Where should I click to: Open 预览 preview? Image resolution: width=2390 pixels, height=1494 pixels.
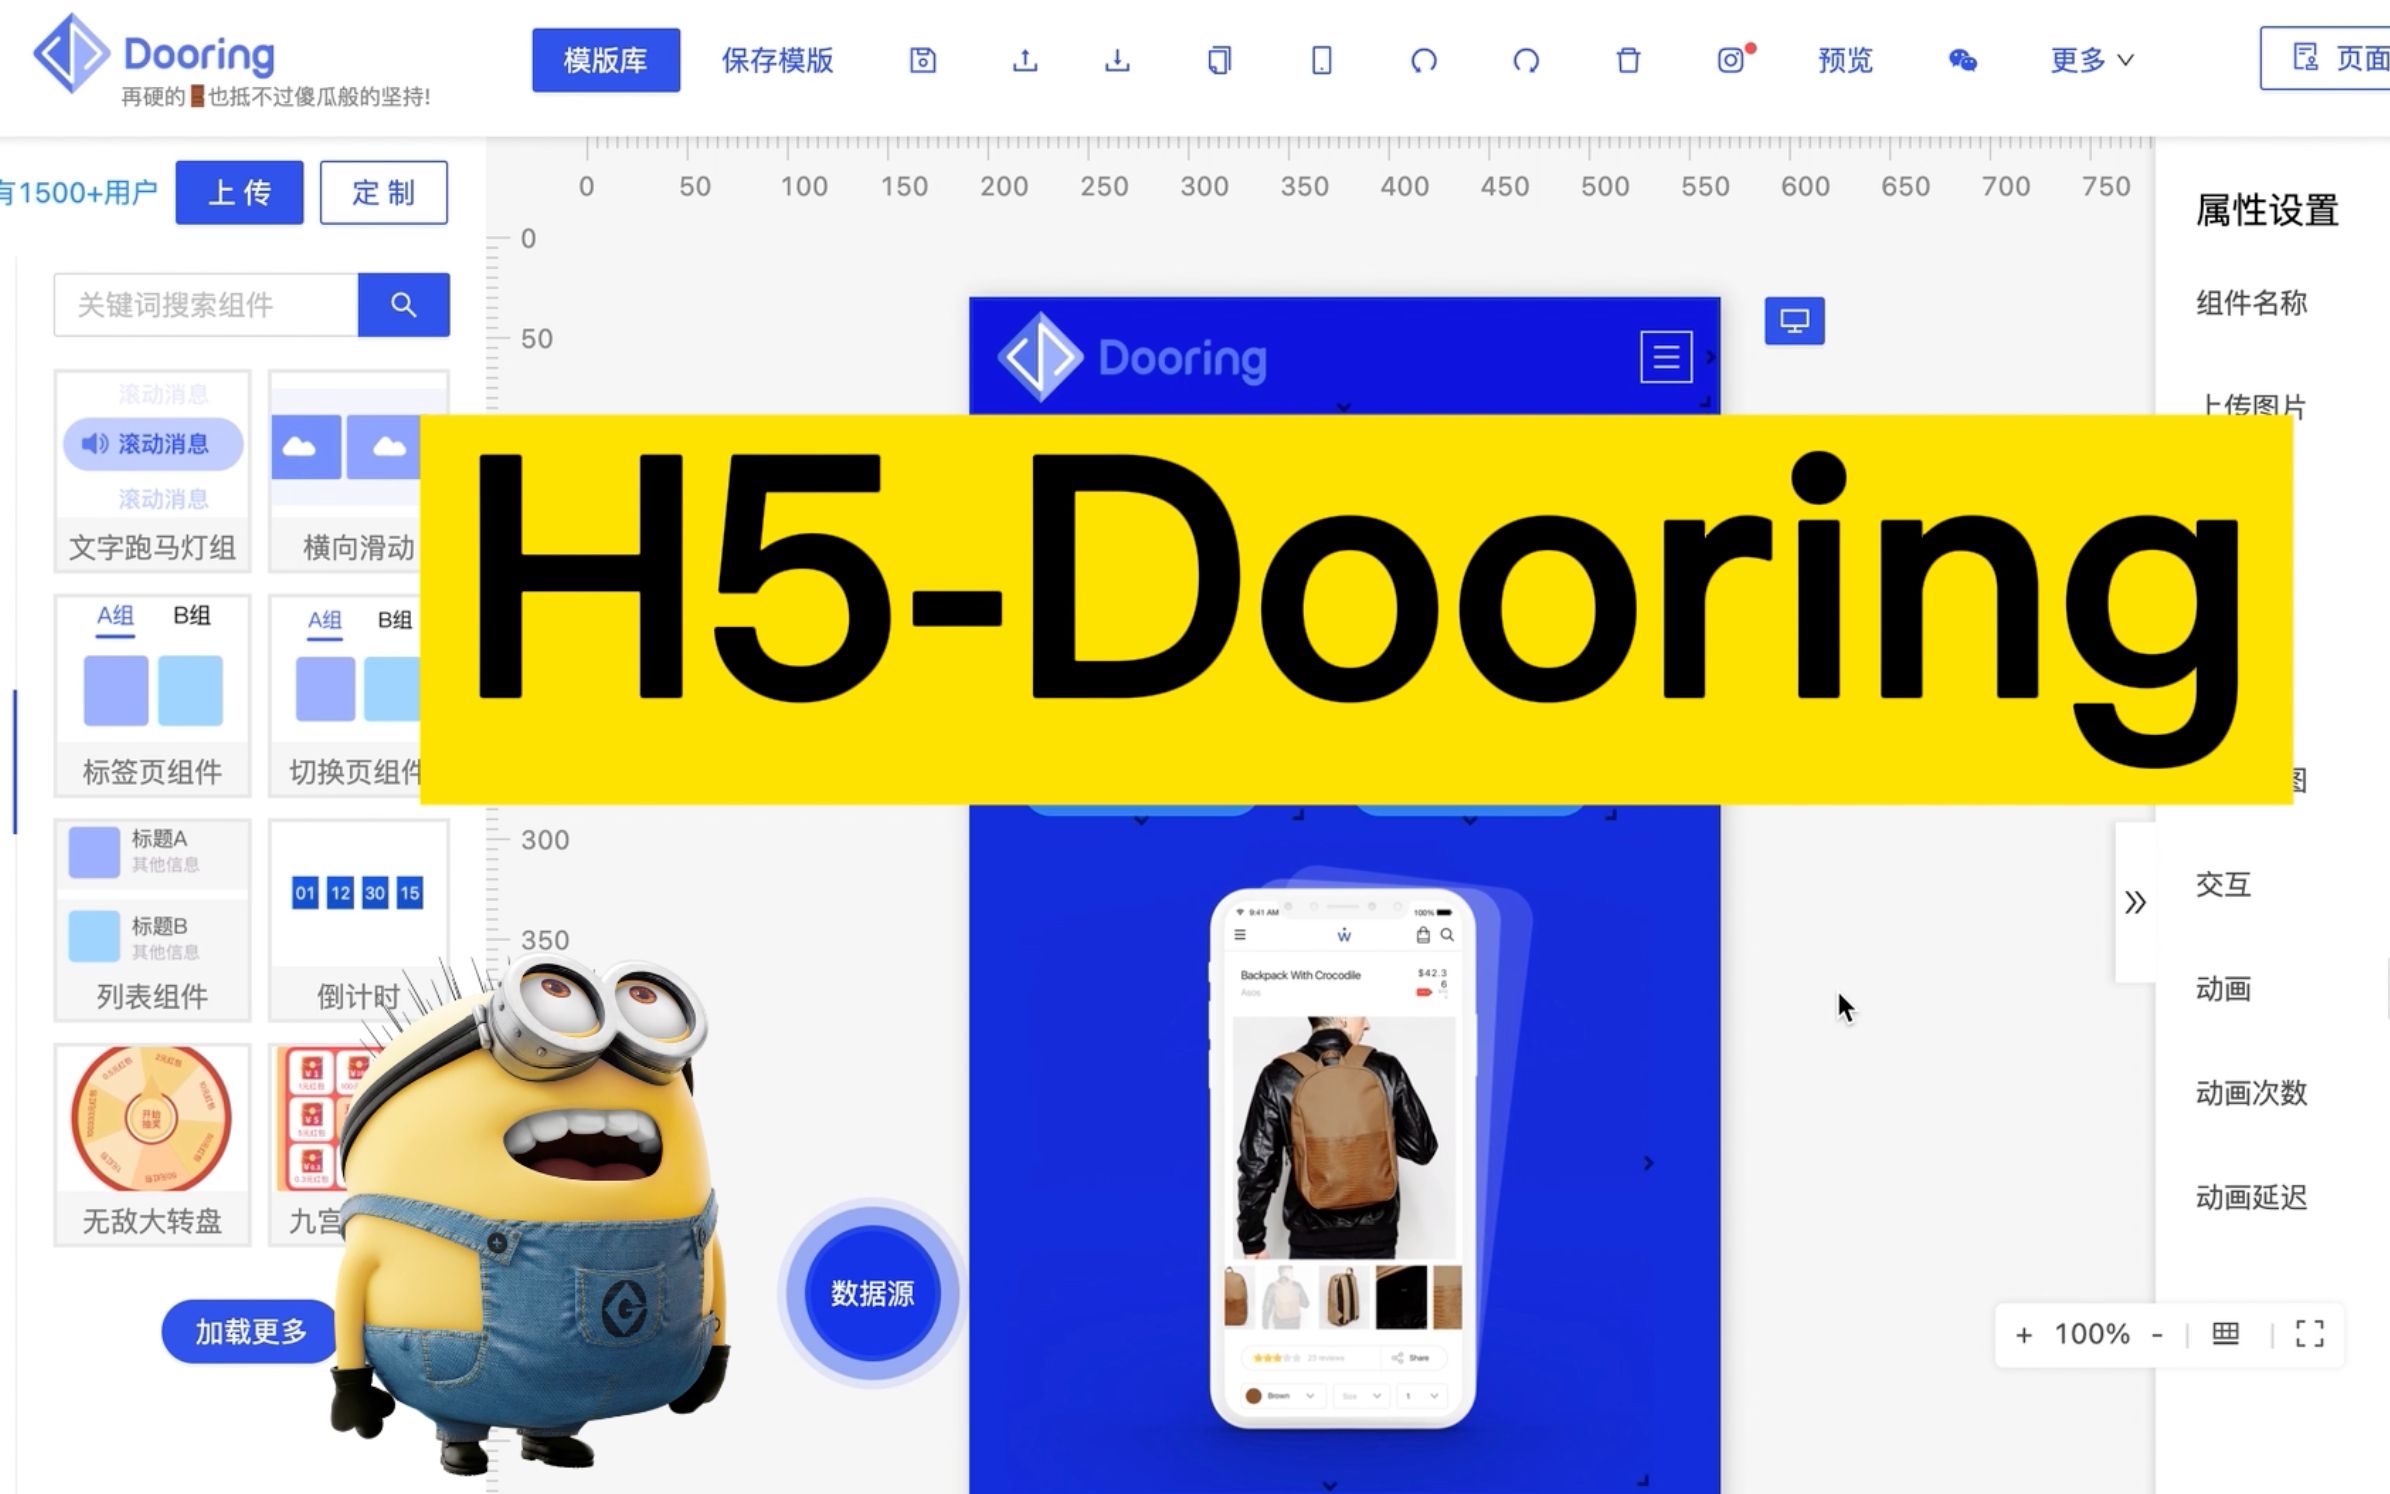[x=1845, y=60]
